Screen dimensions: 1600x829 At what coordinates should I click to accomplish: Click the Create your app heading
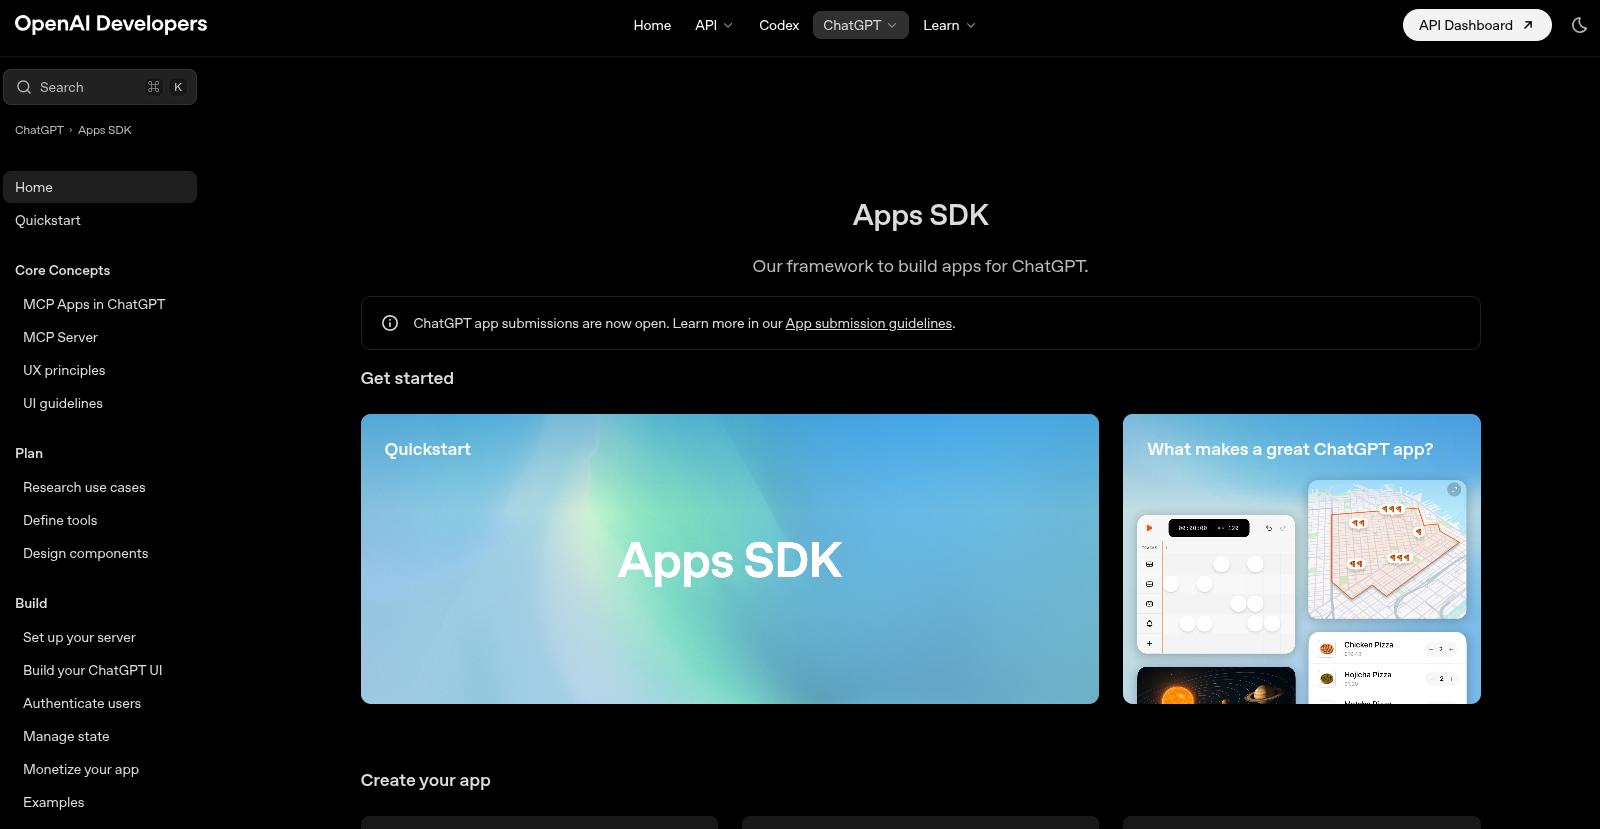click(x=426, y=780)
